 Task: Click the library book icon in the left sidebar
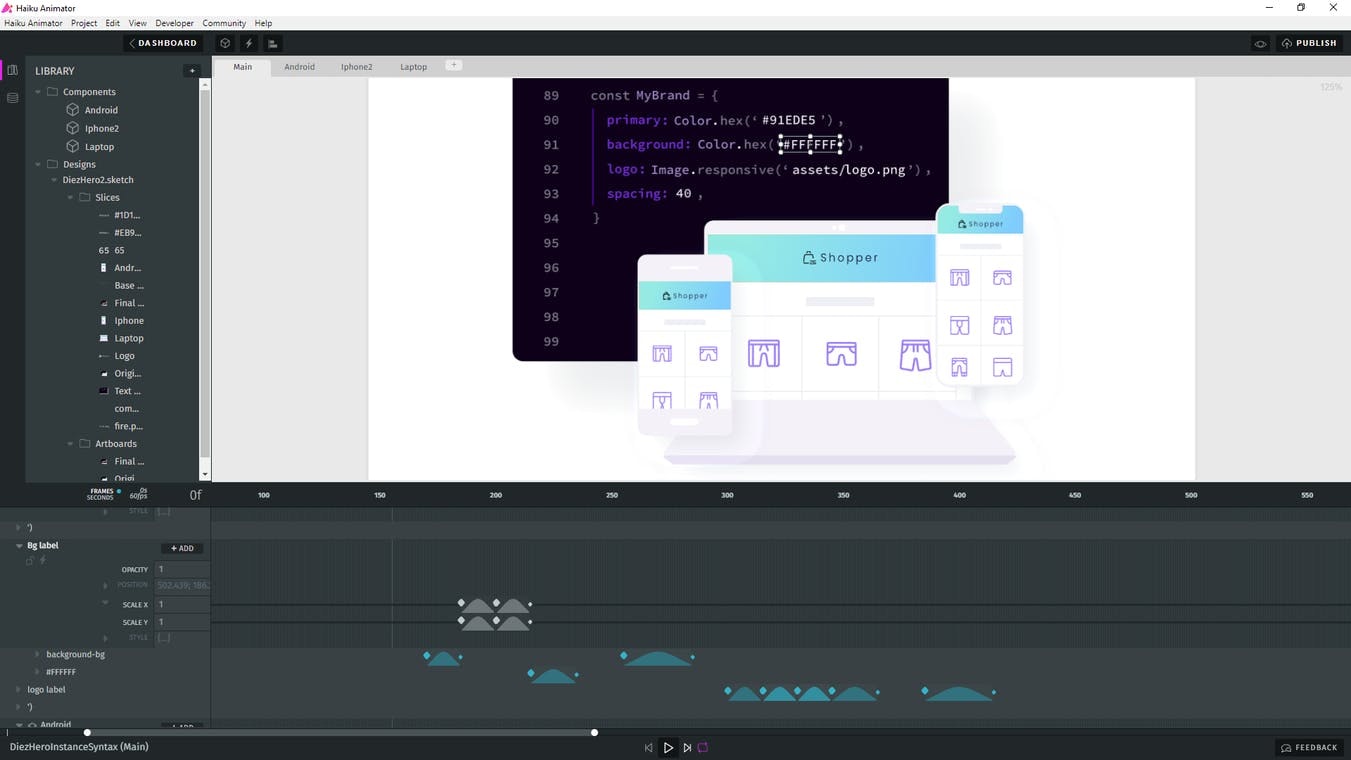pyautogui.click(x=12, y=69)
